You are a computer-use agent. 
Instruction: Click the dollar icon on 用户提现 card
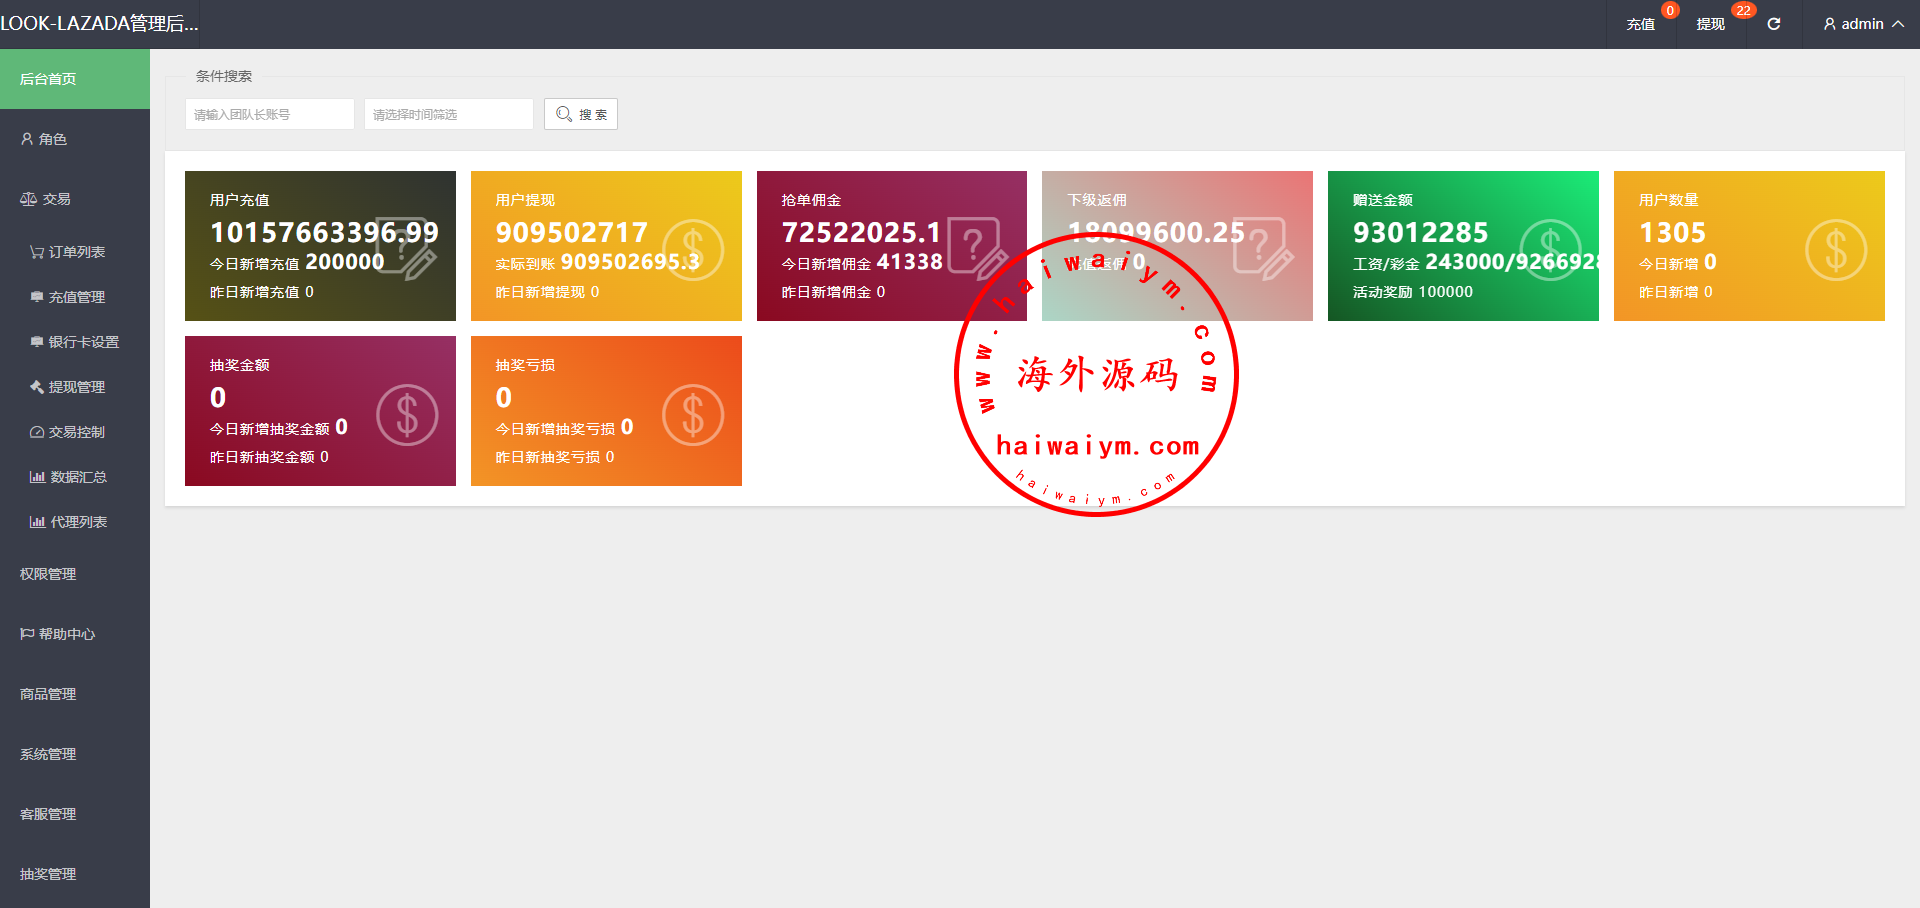pyautogui.click(x=692, y=250)
